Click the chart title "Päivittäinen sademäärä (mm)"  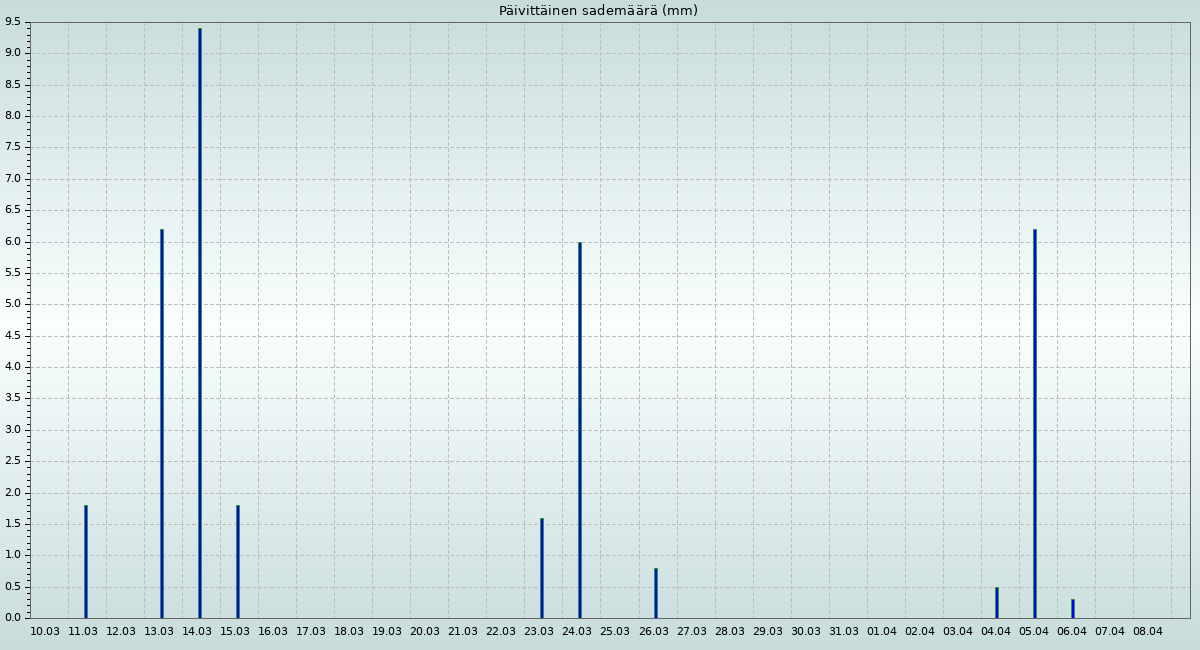click(598, 11)
